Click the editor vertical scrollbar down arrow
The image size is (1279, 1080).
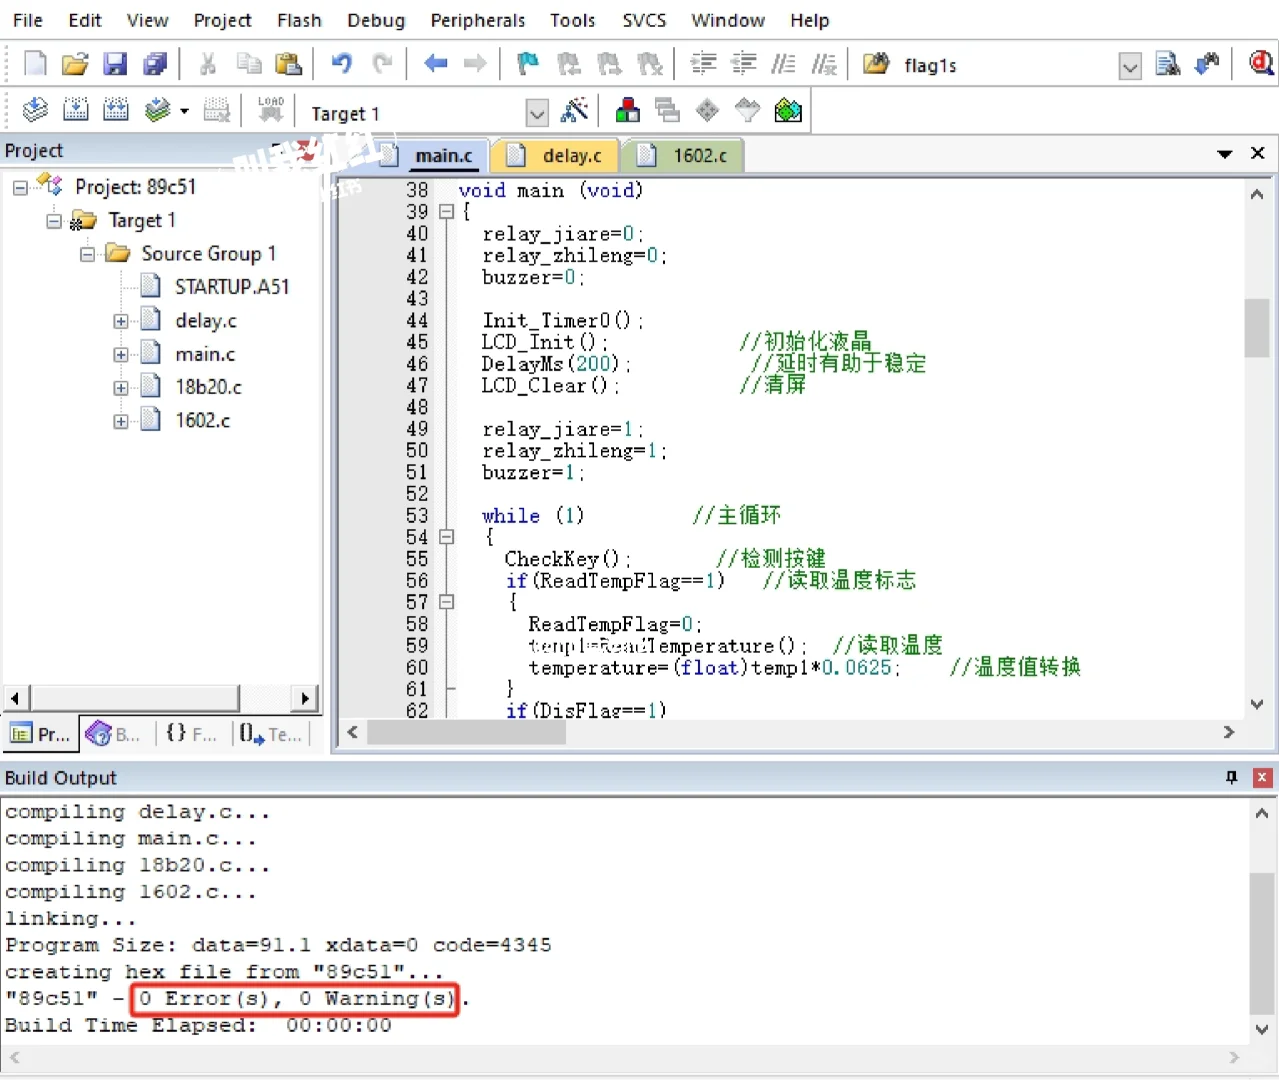[1257, 704]
